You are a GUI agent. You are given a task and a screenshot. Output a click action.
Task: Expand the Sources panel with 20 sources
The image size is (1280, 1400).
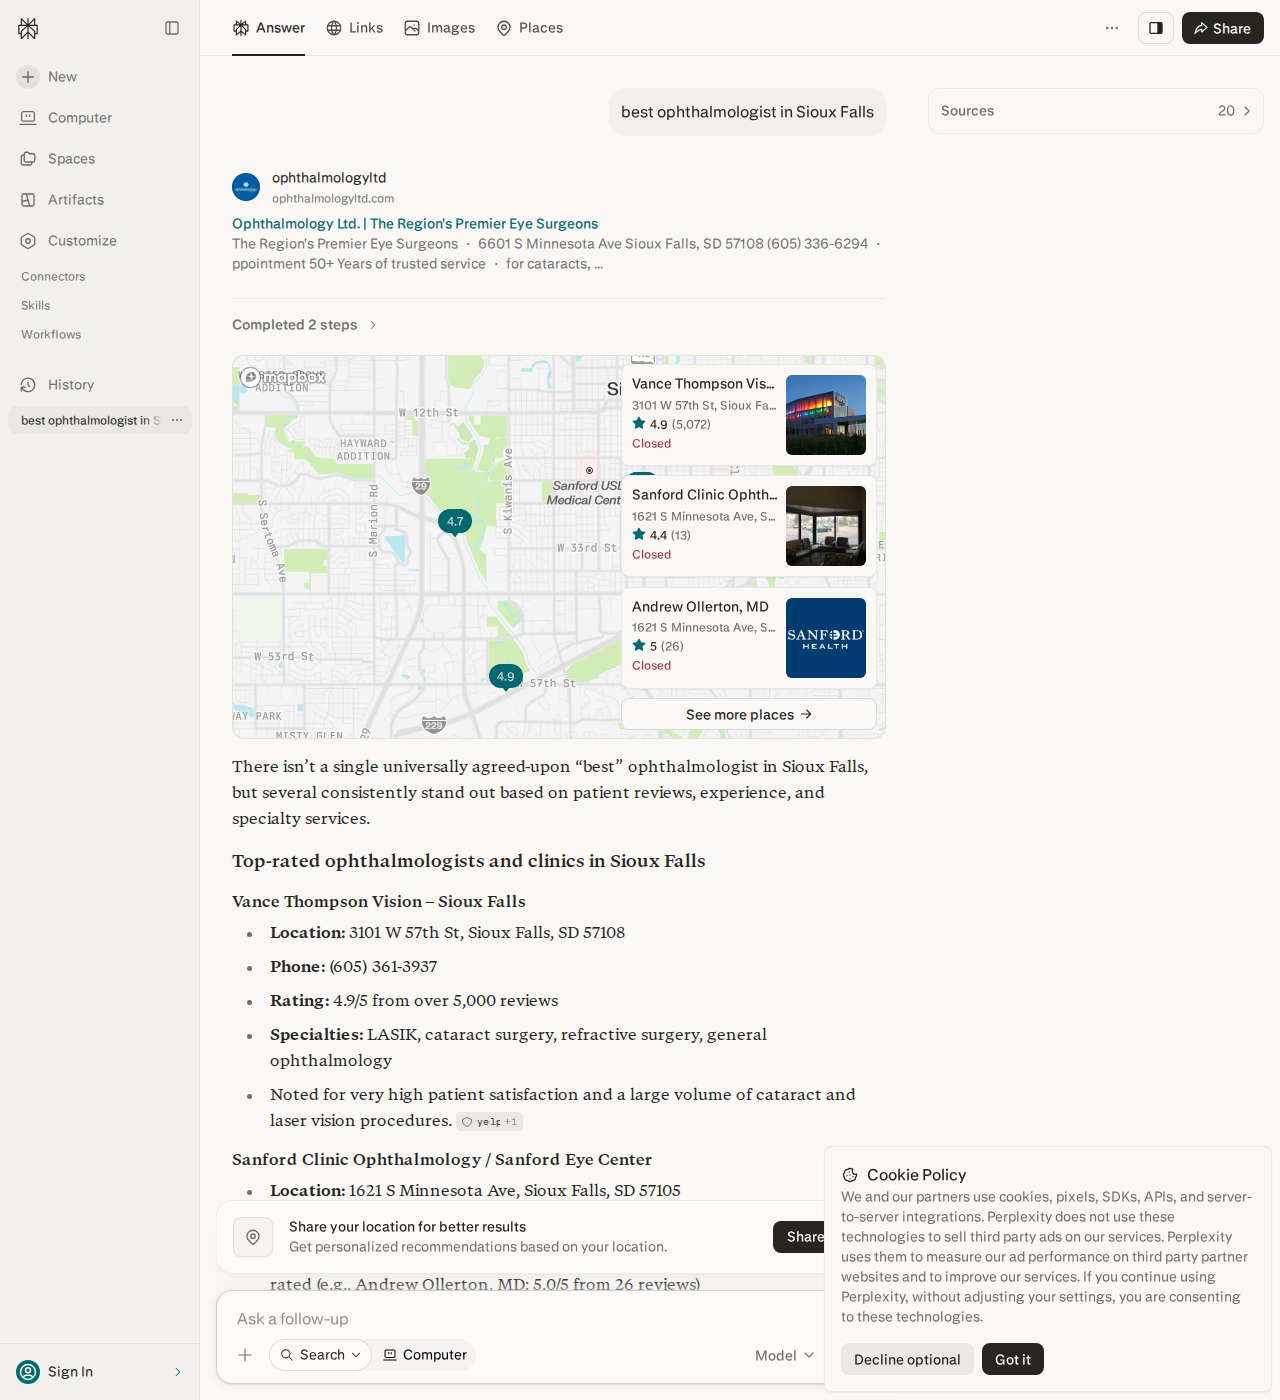pyautogui.click(x=1096, y=111)
